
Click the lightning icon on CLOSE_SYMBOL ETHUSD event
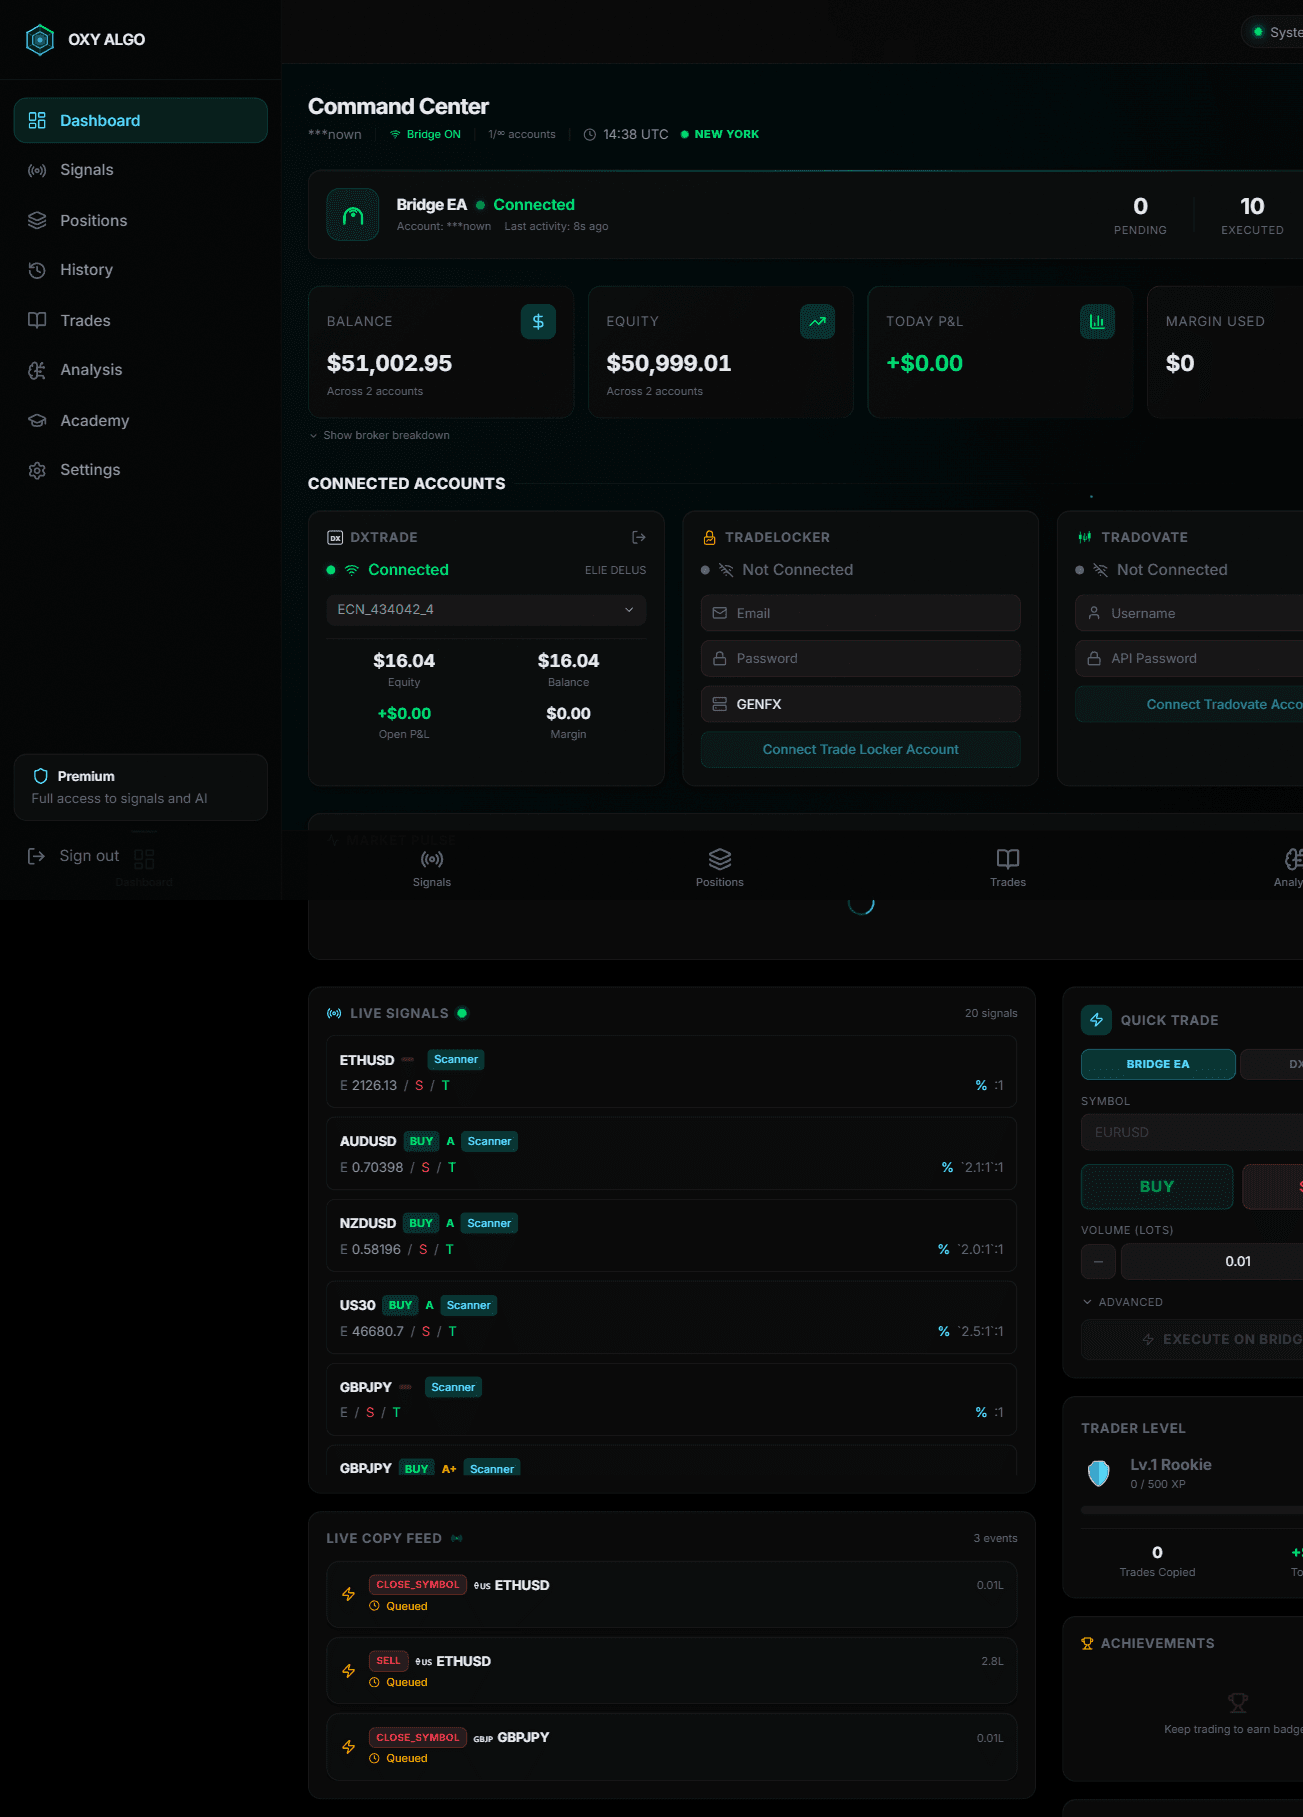tap(348, 1594)
